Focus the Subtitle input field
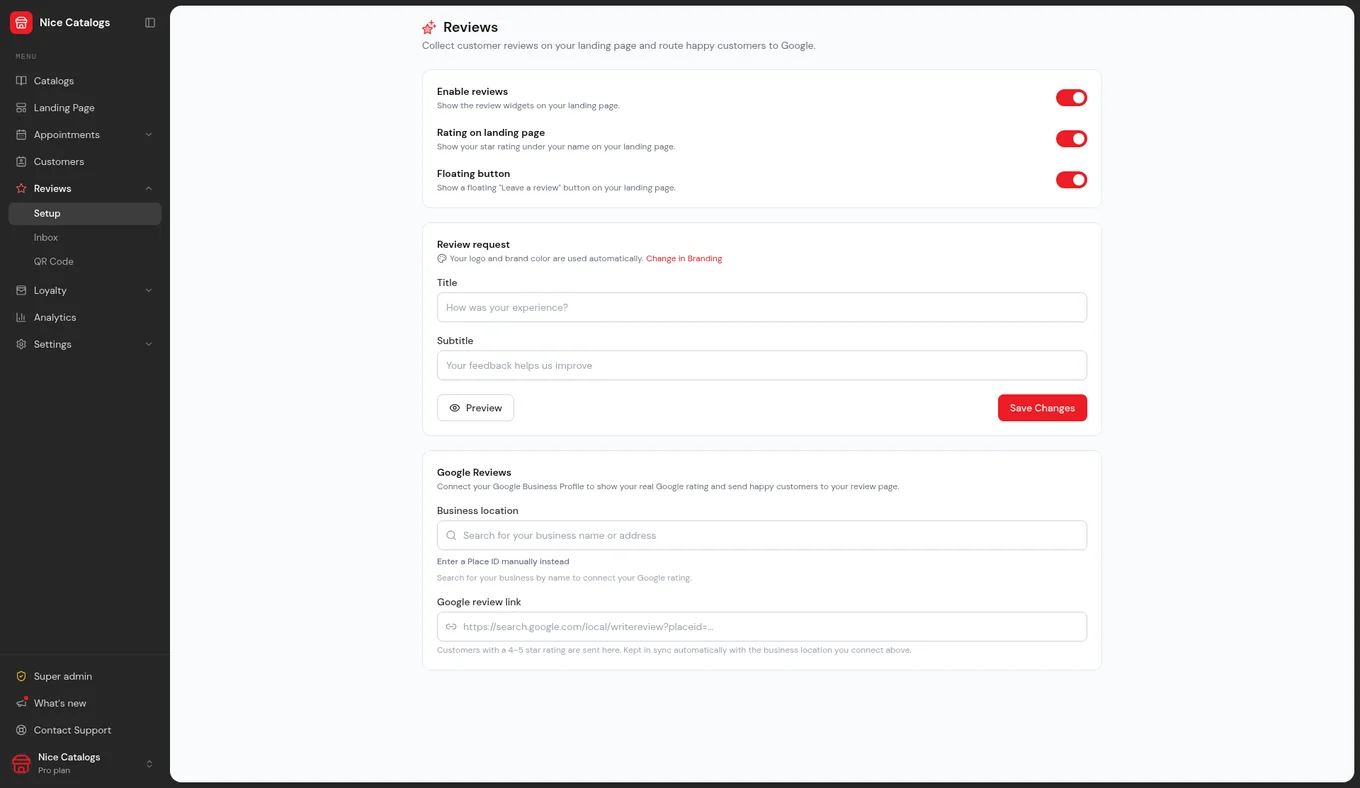This screenshot has width=1360, height=788. click(x=762, y=366)
